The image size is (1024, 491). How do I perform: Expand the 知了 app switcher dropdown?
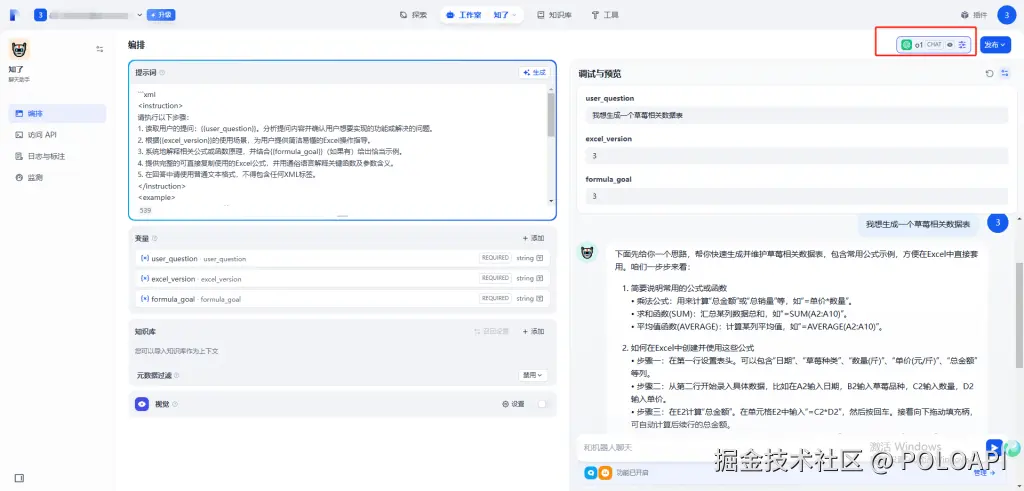click(505, 15)
